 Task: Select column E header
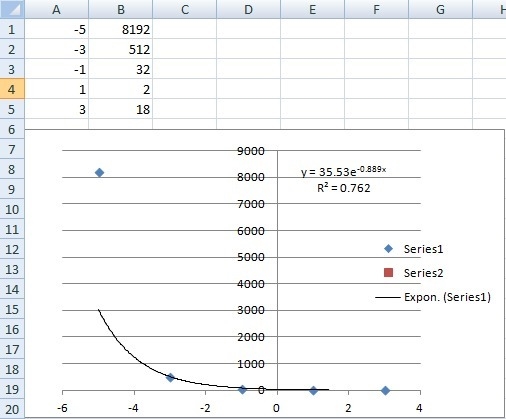coord(312,9)
